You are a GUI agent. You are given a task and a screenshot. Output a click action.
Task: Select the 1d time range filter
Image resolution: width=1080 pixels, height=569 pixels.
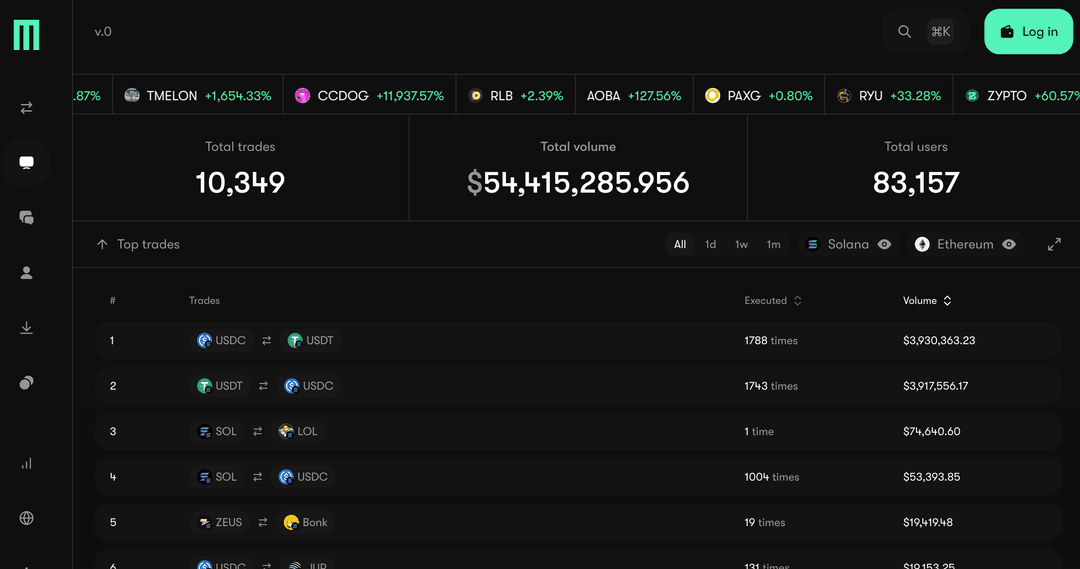(710, 244)
